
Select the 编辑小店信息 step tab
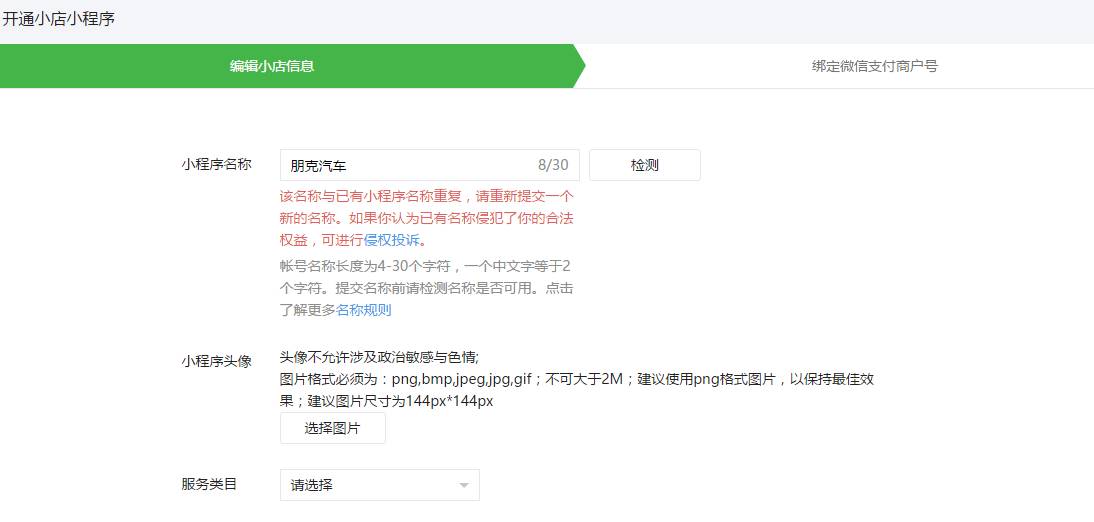click(x=272, y=67)
